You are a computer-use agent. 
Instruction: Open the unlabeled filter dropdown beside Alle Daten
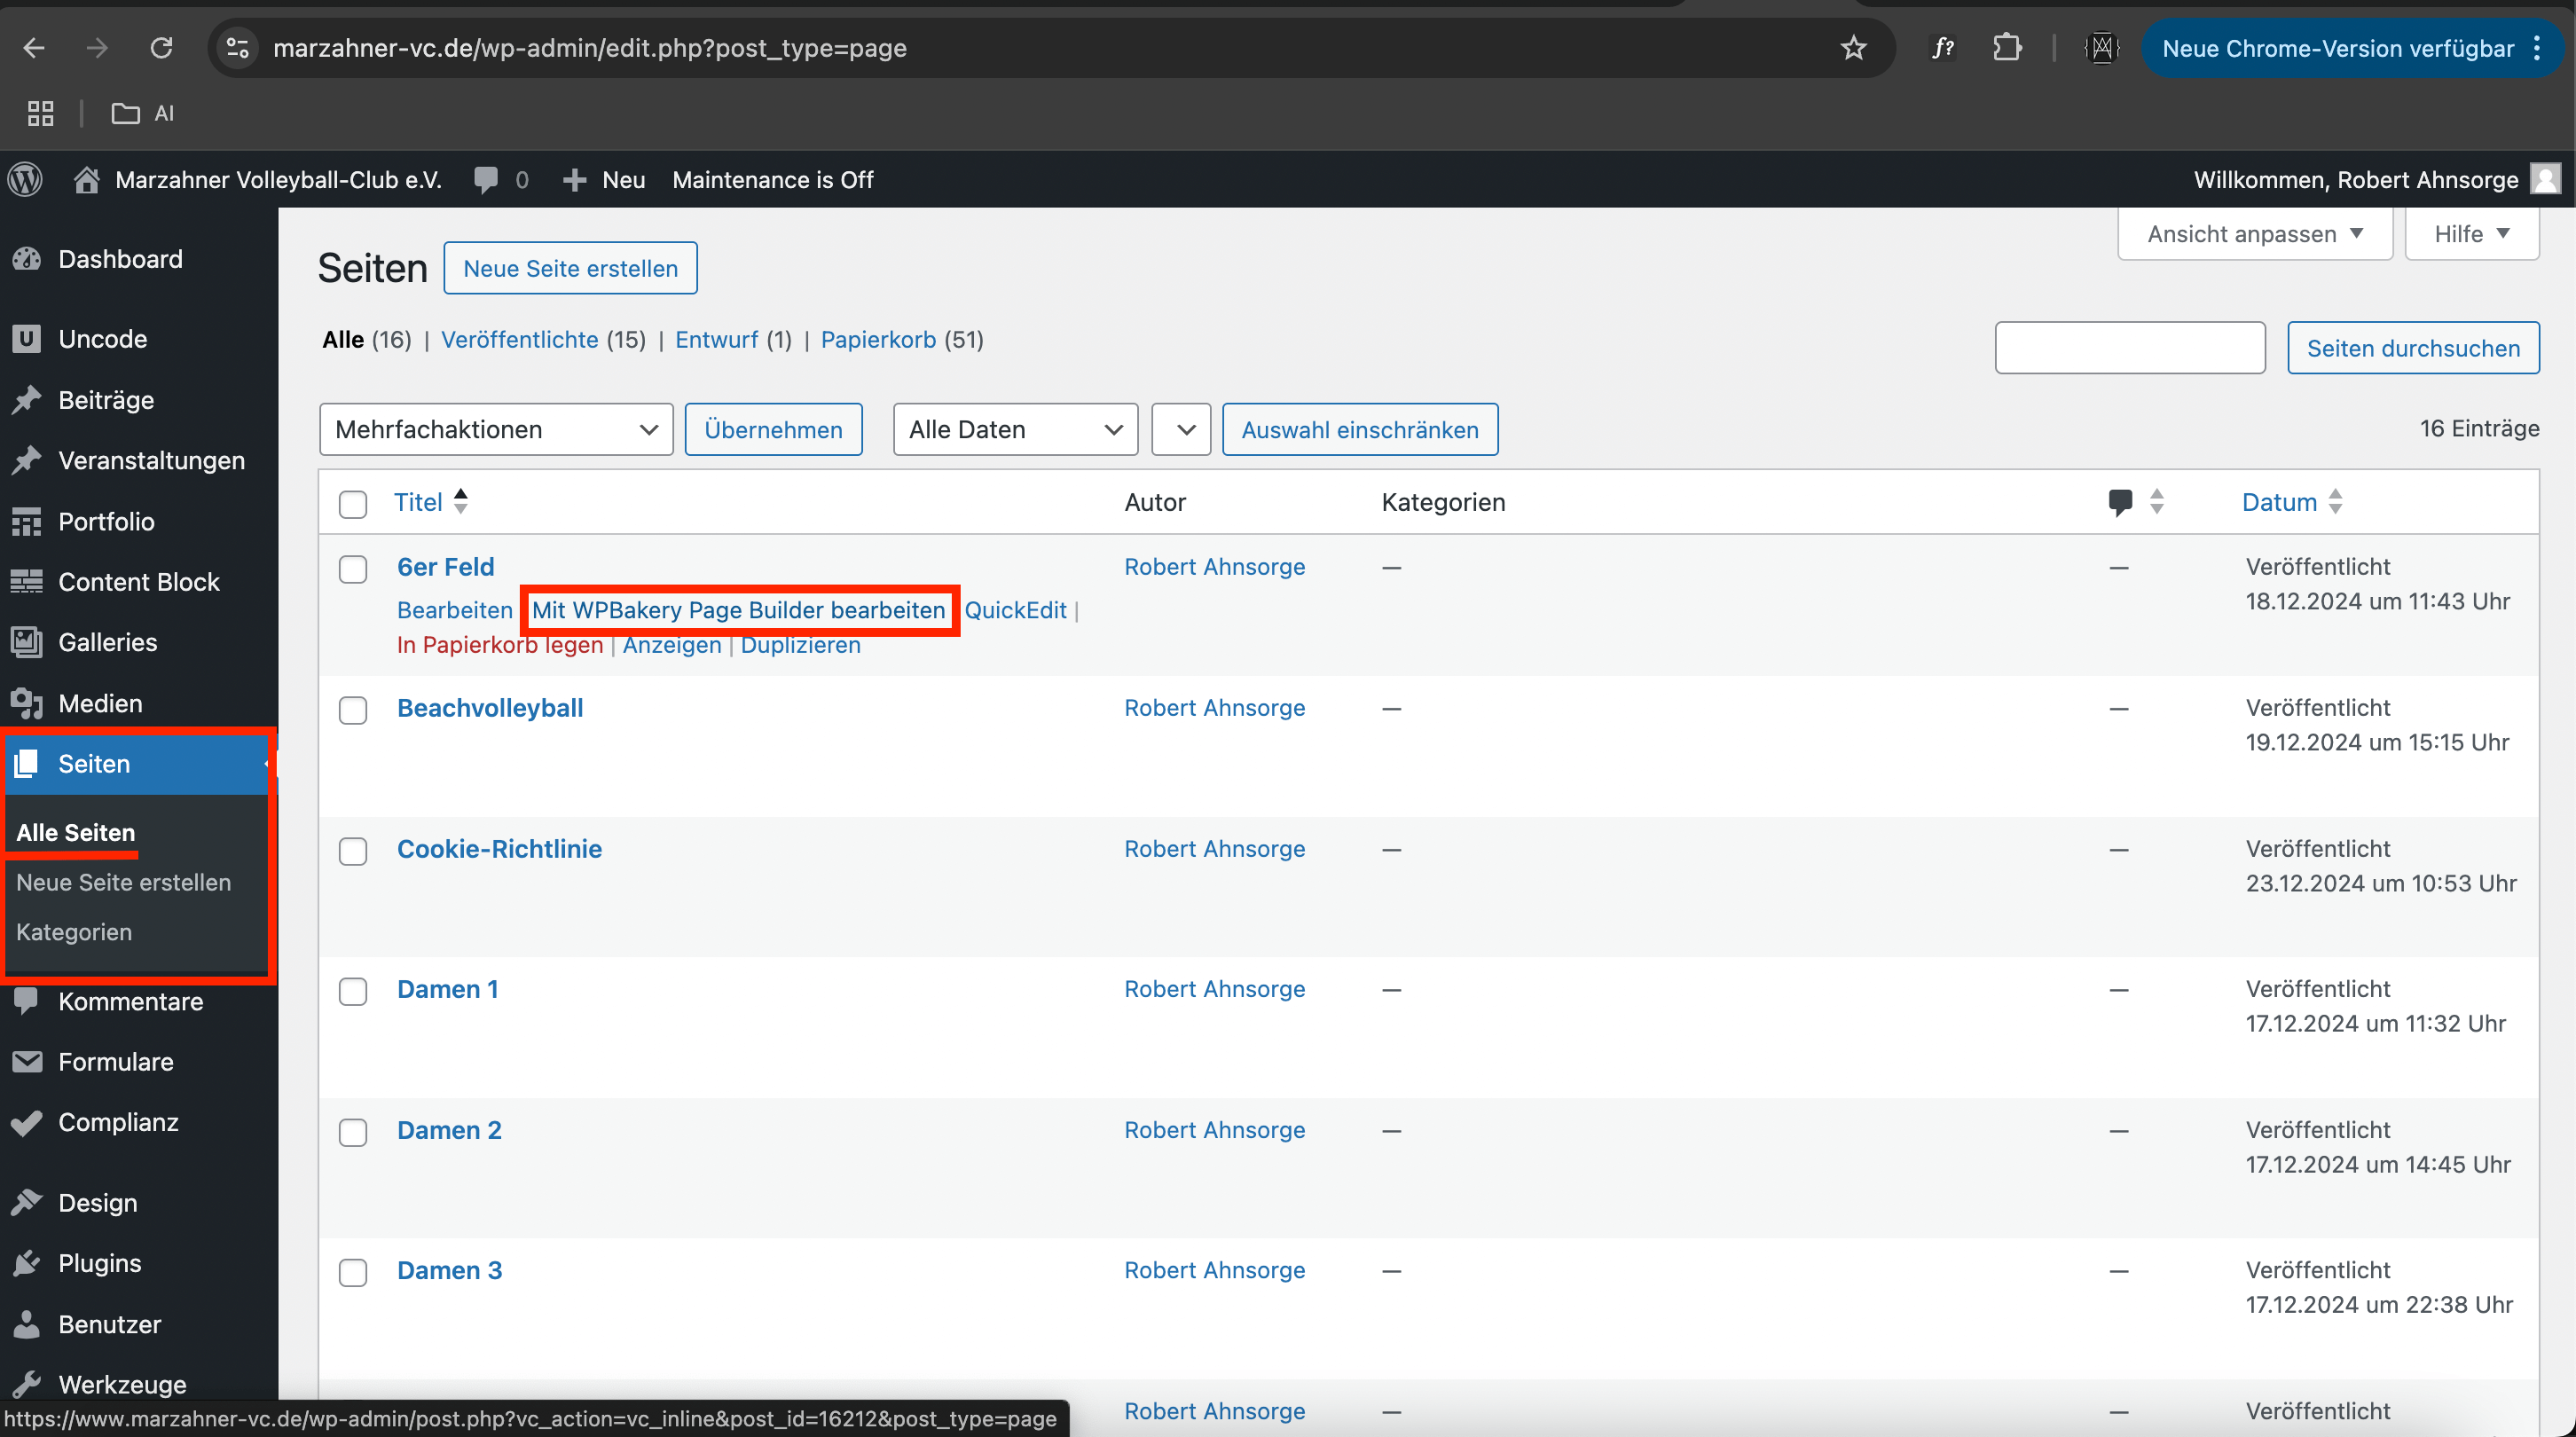1181,430
